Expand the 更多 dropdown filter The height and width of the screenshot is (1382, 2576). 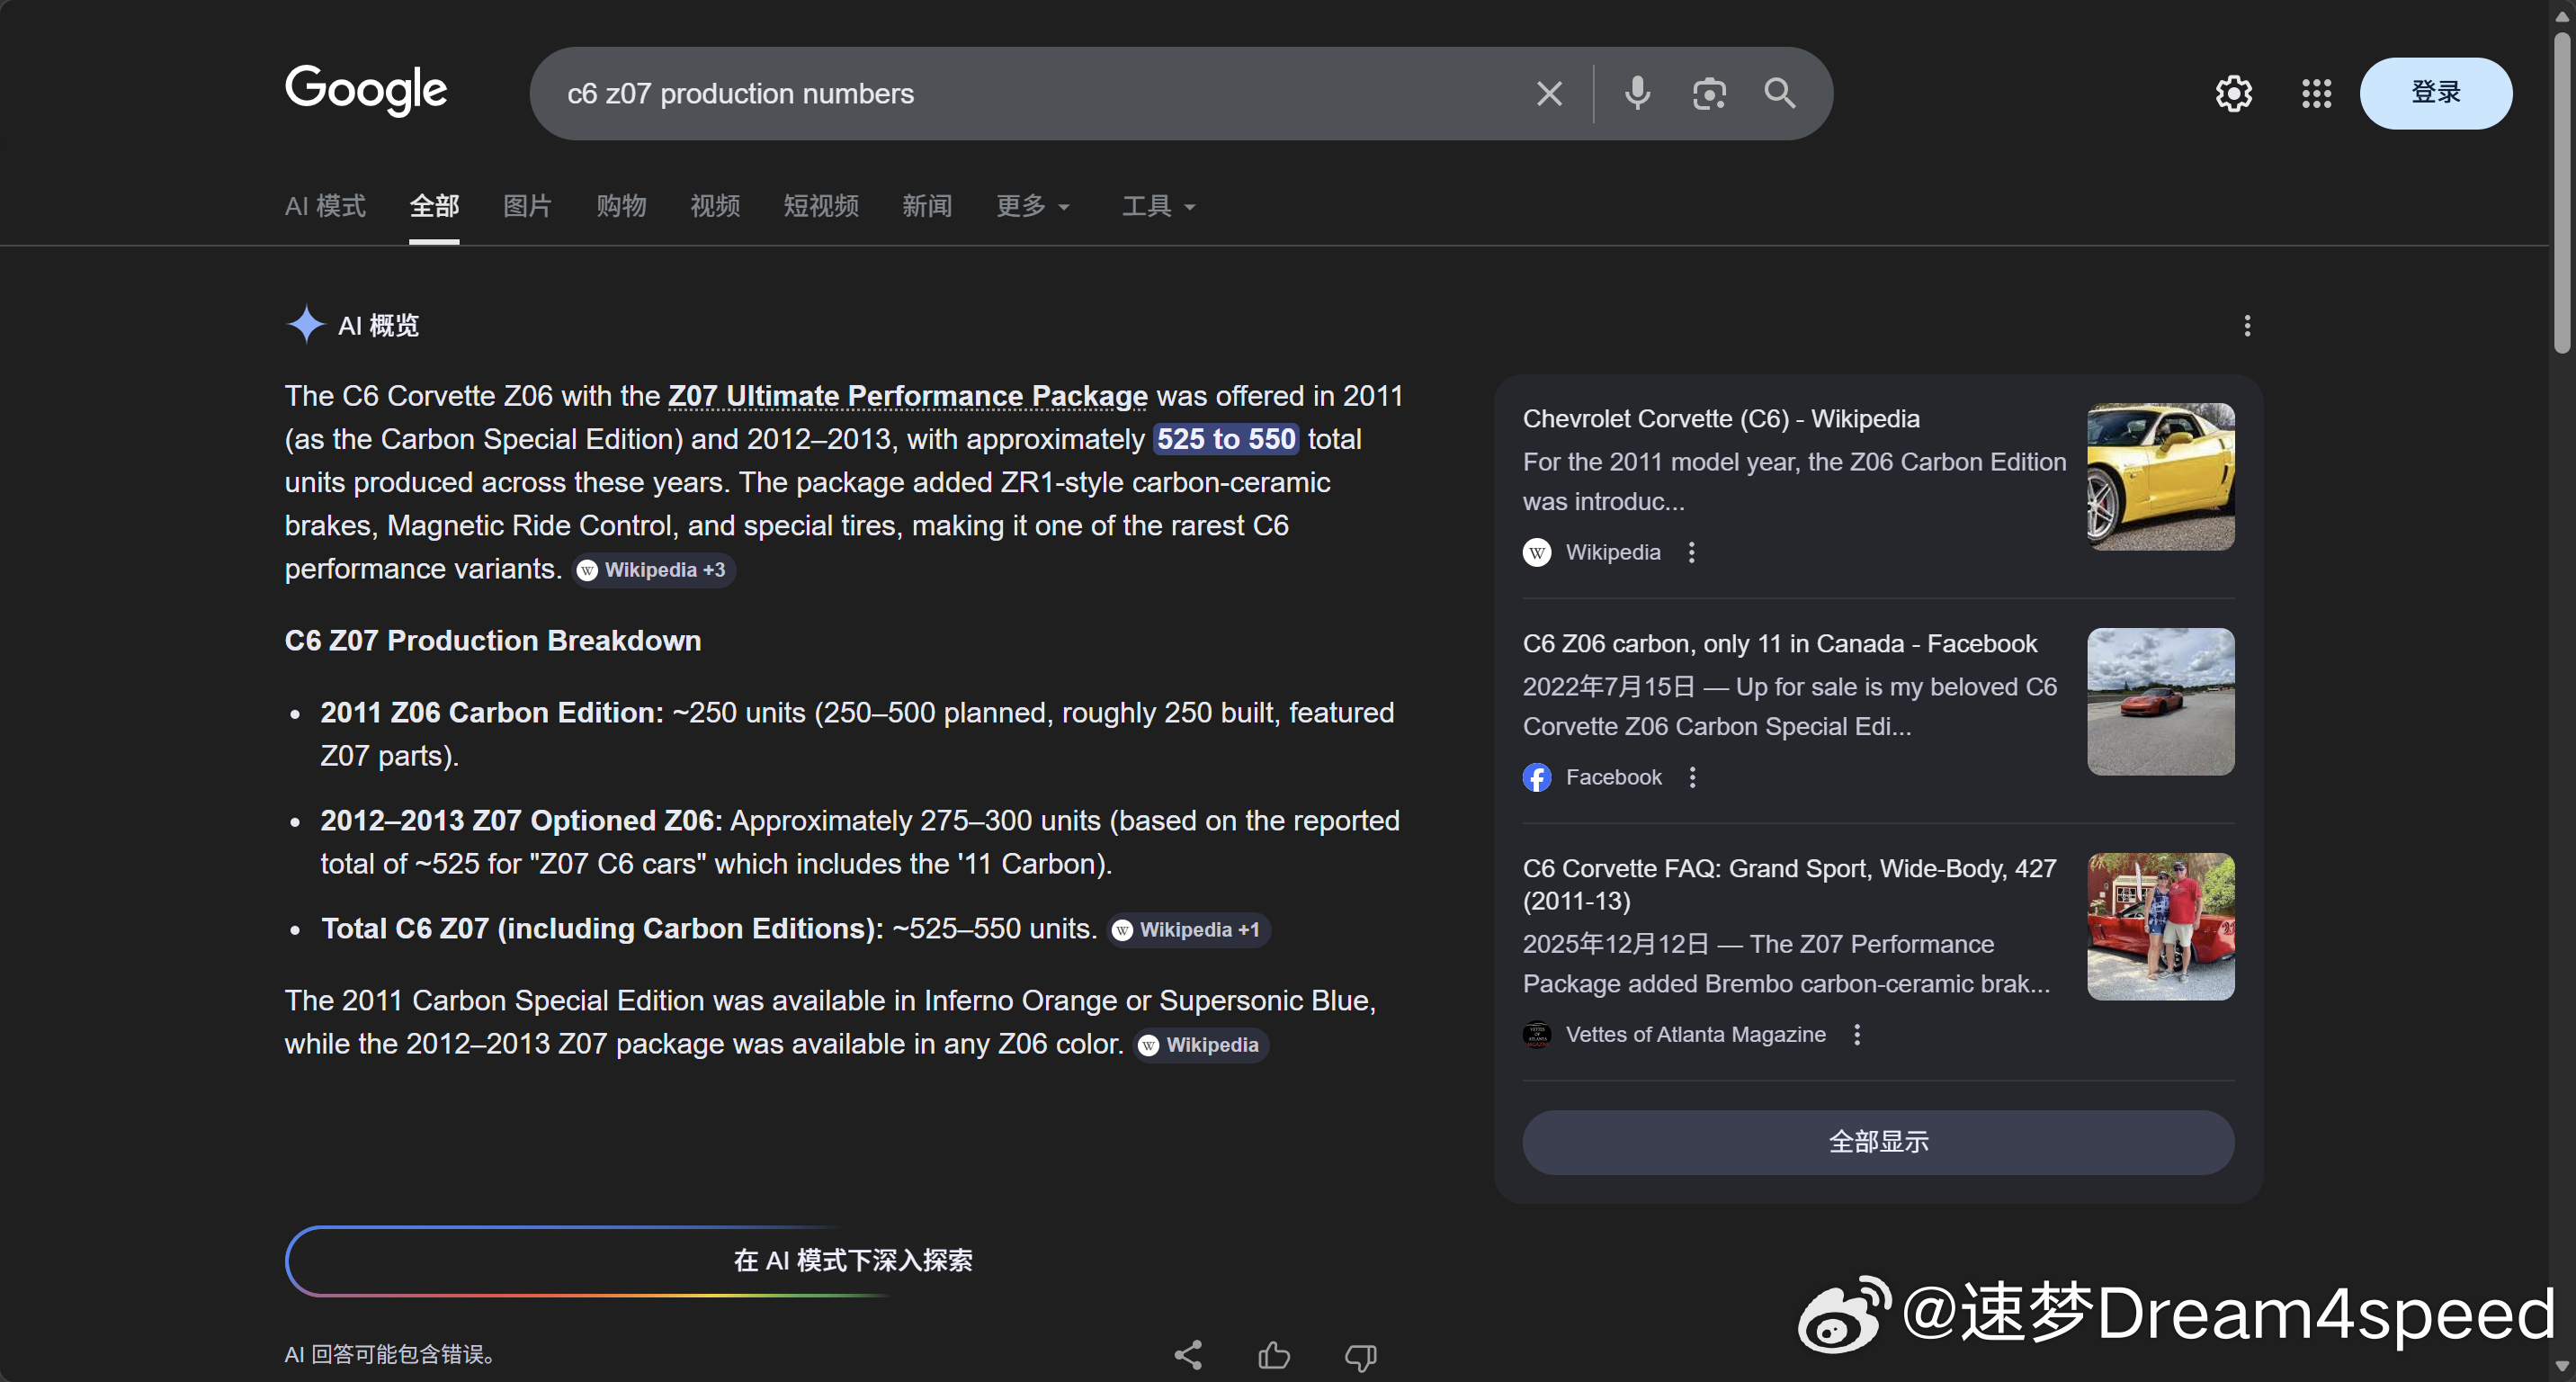pos(1033,206)
